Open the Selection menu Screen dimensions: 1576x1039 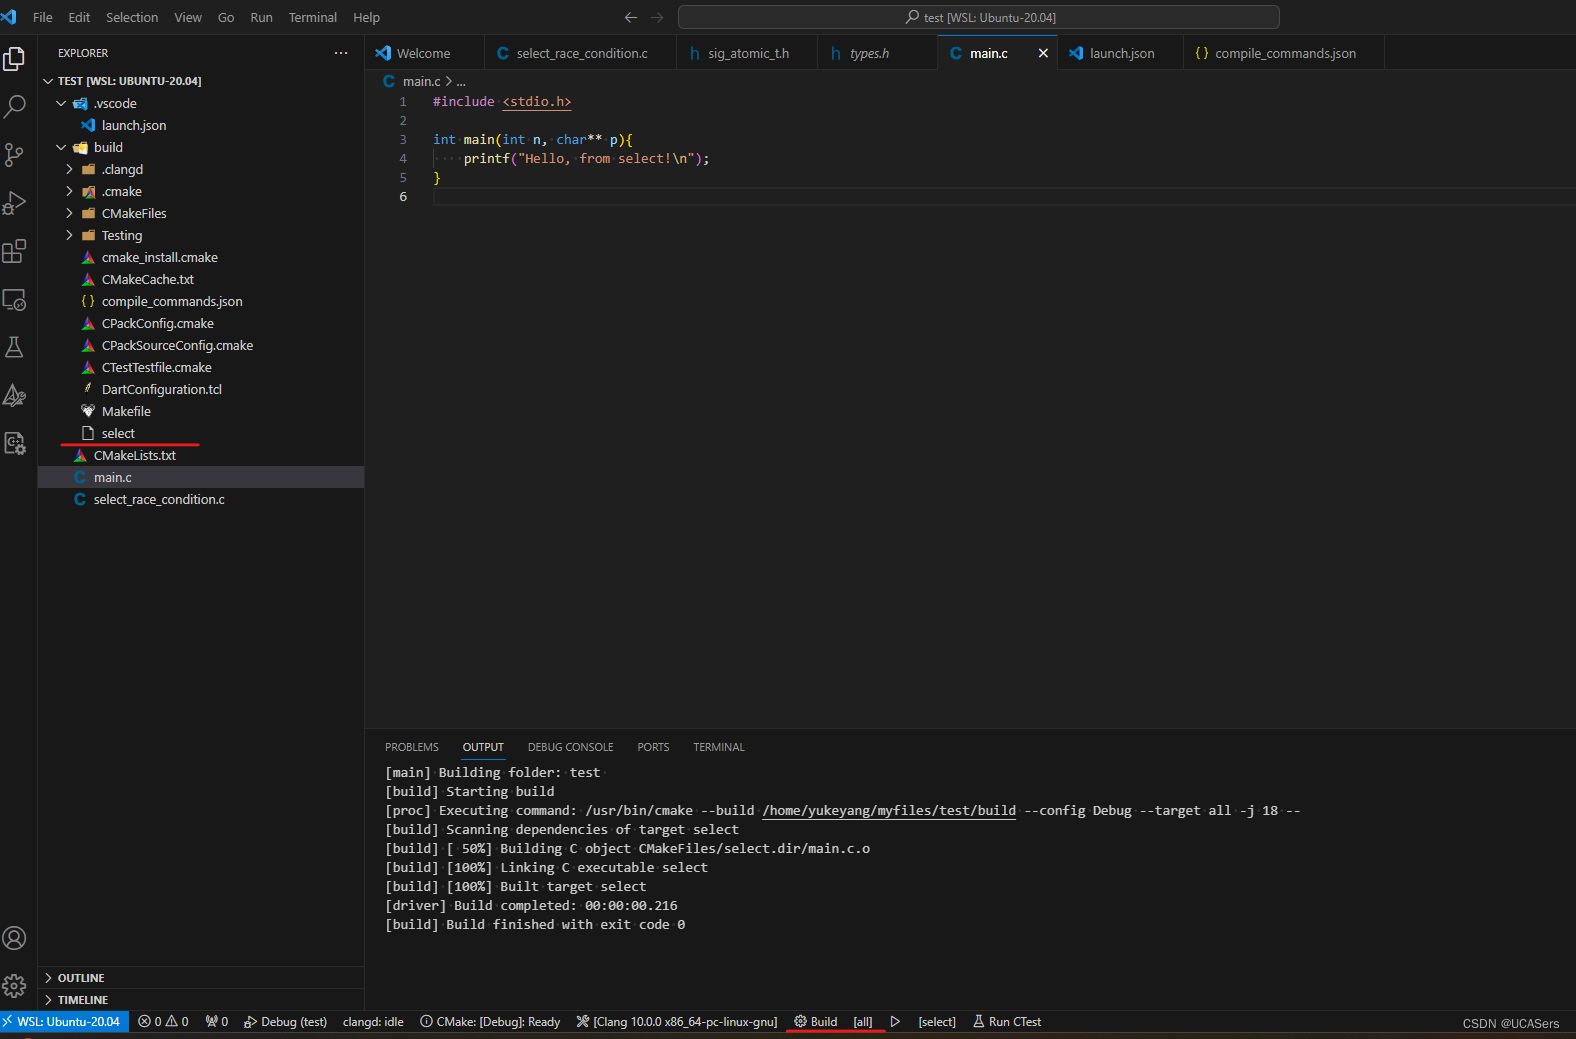pos(132,17)
